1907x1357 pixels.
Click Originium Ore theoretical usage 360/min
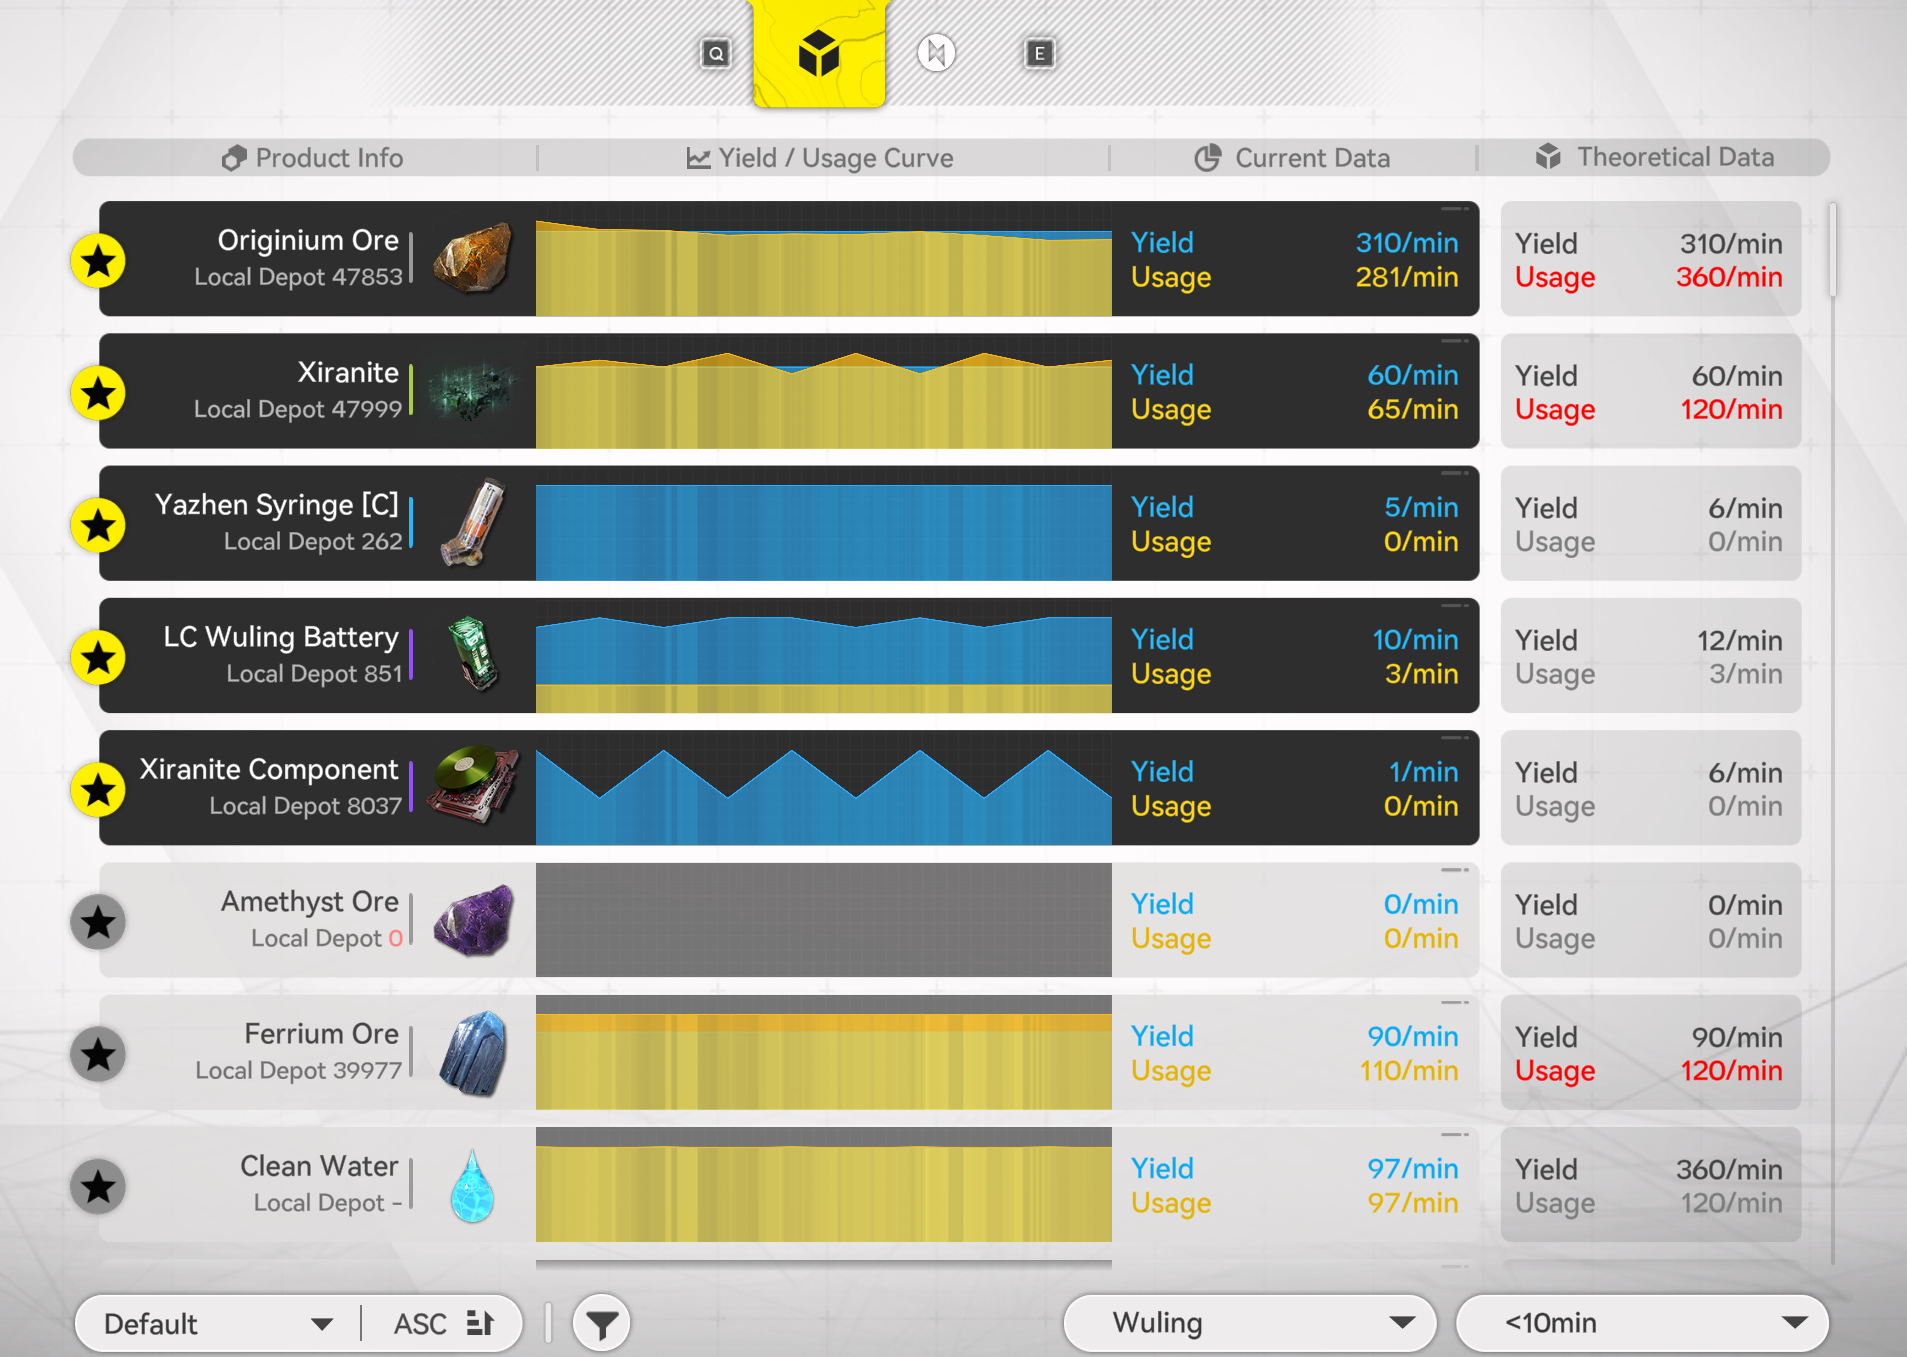click(1729, 277)
